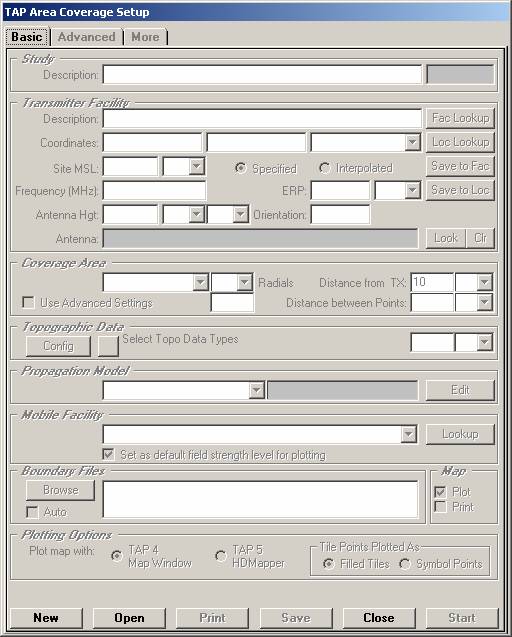Image resolution: width=512 pixels, height=637 pixels.
Task: Select Filled Tiles radio button
Action: pos(329,563)
